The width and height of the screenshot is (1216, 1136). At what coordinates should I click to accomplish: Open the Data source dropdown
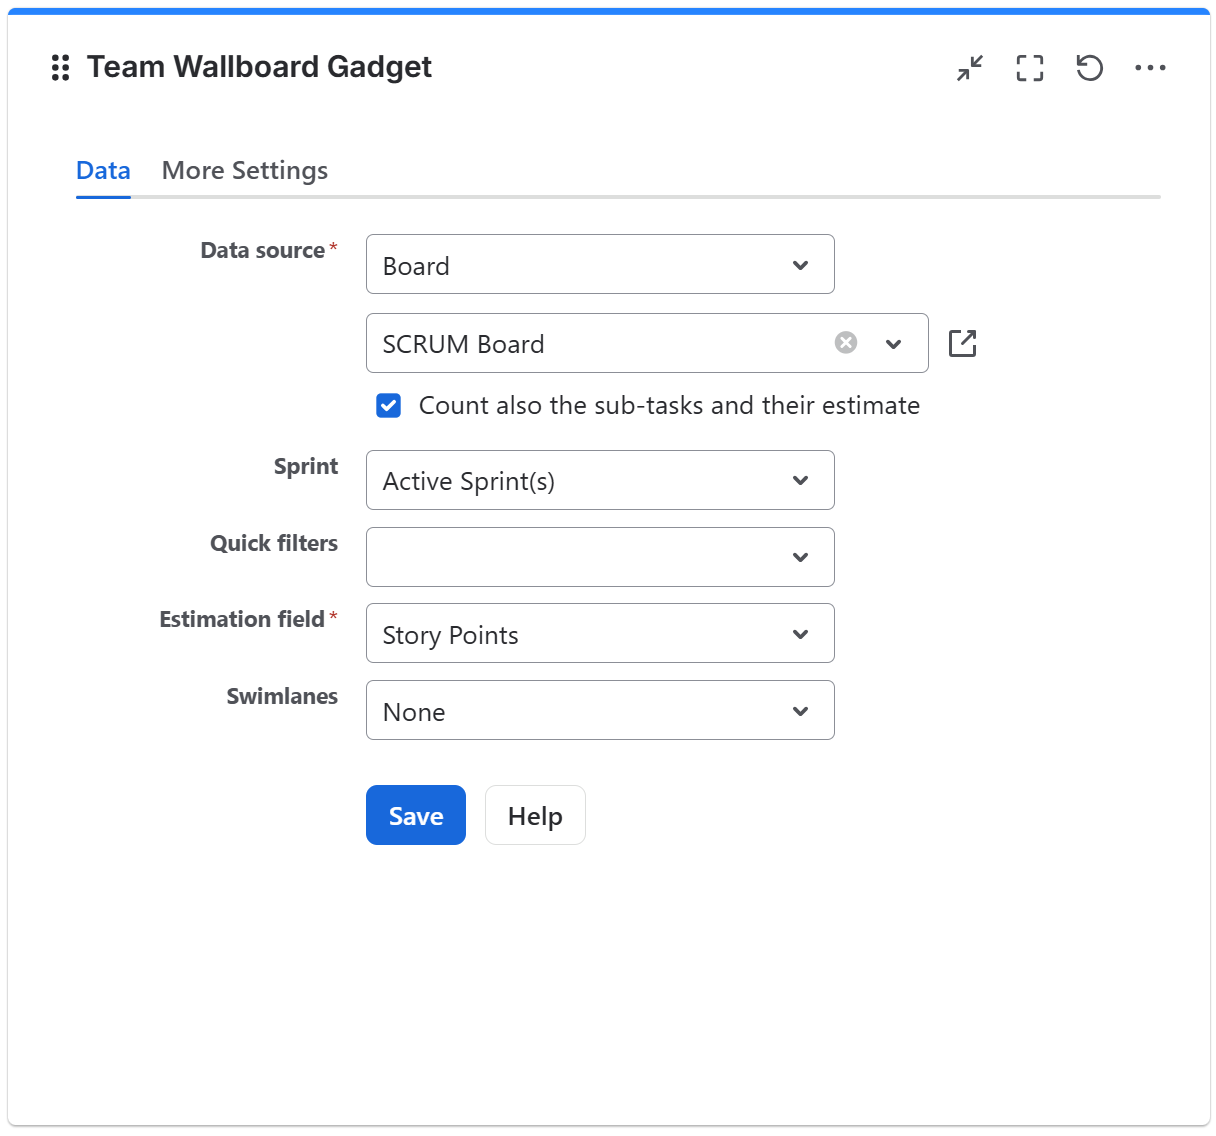600,264
